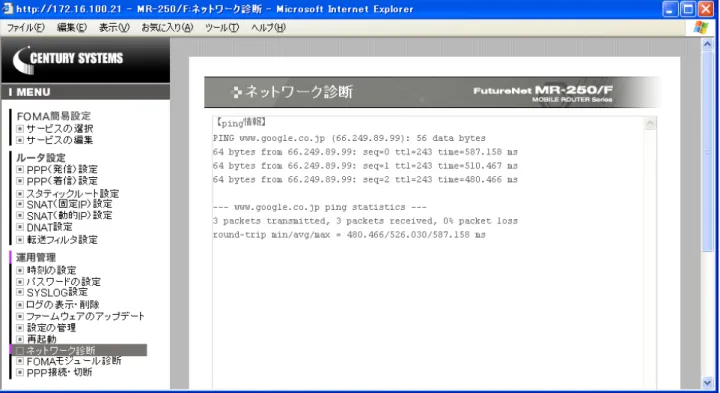Click bullet icon beside 転送フィルタ設定
This screenshot has height=393, width=720.
[20, 240]
